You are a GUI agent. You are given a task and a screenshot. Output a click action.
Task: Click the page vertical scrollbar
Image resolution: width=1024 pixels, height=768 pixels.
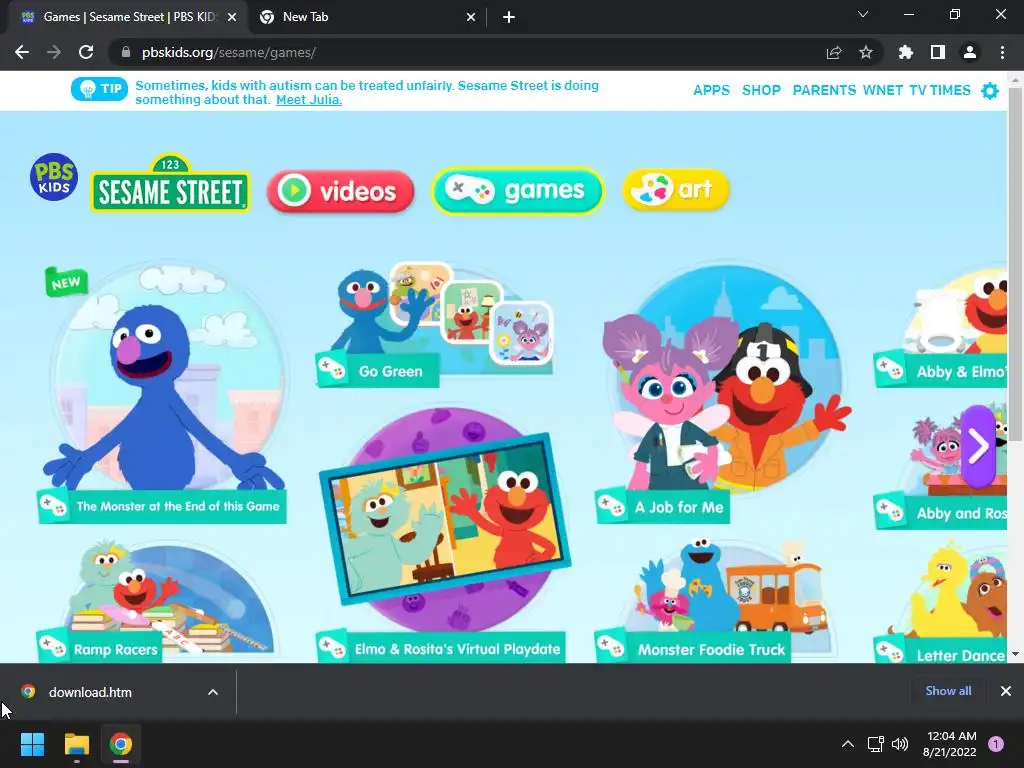tap(1015, 263)
